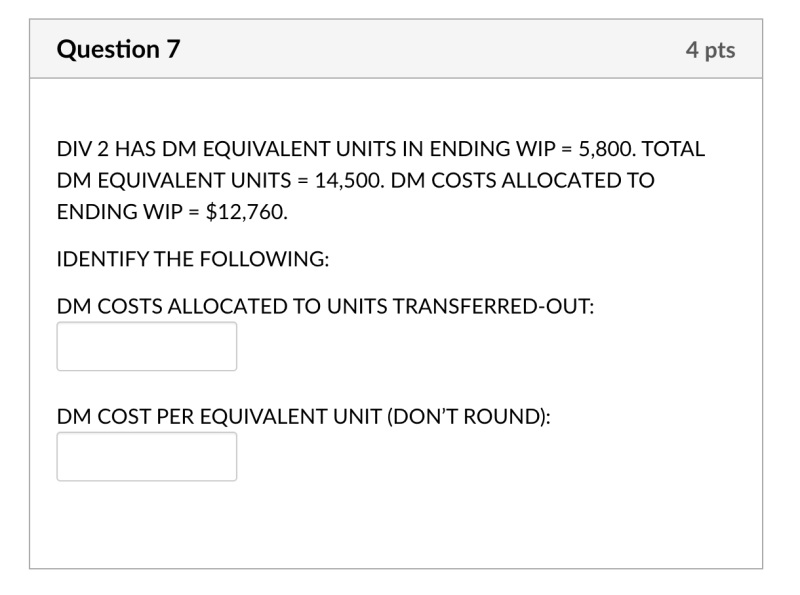Click the DM COST PER EQUIVALENT UNIT input box
This screenshot has width=800, height=595.
click(146, 455)
